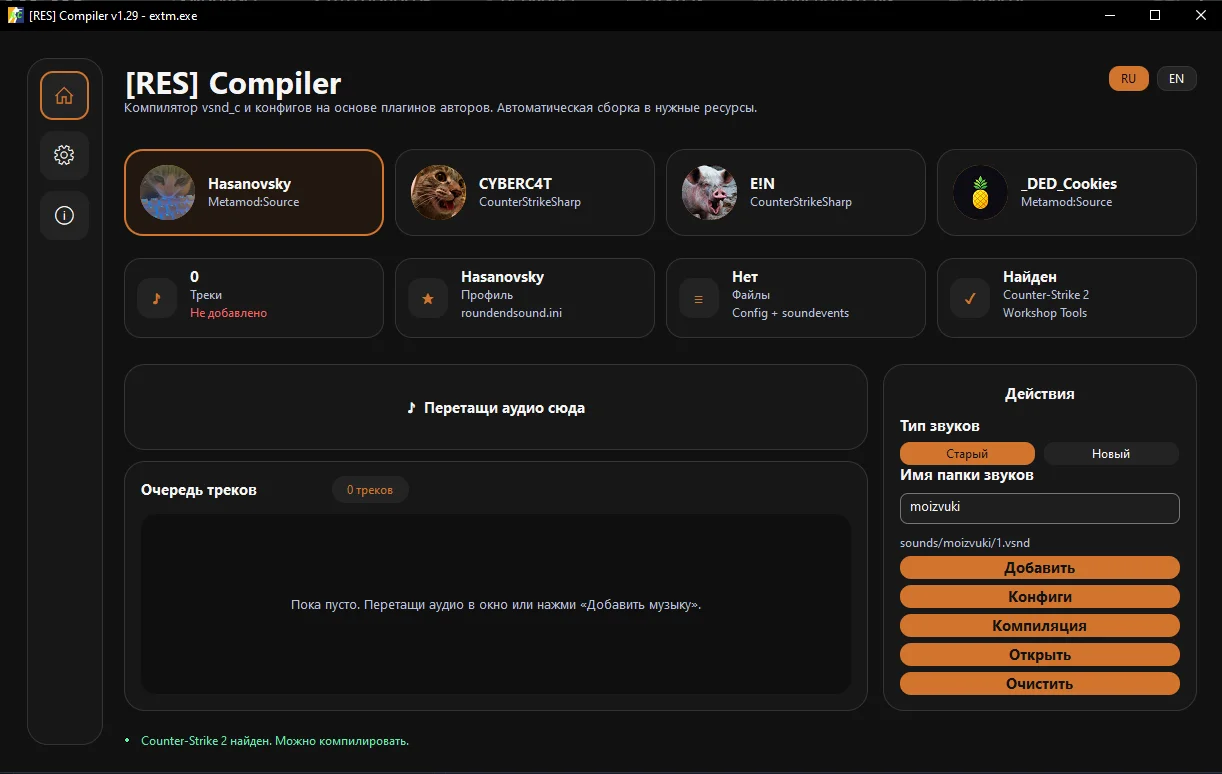Image resolution: width=1222 pixels, height=774 pixels.
Task: Open the Info icon in sidebar
Action: [64, 215]
